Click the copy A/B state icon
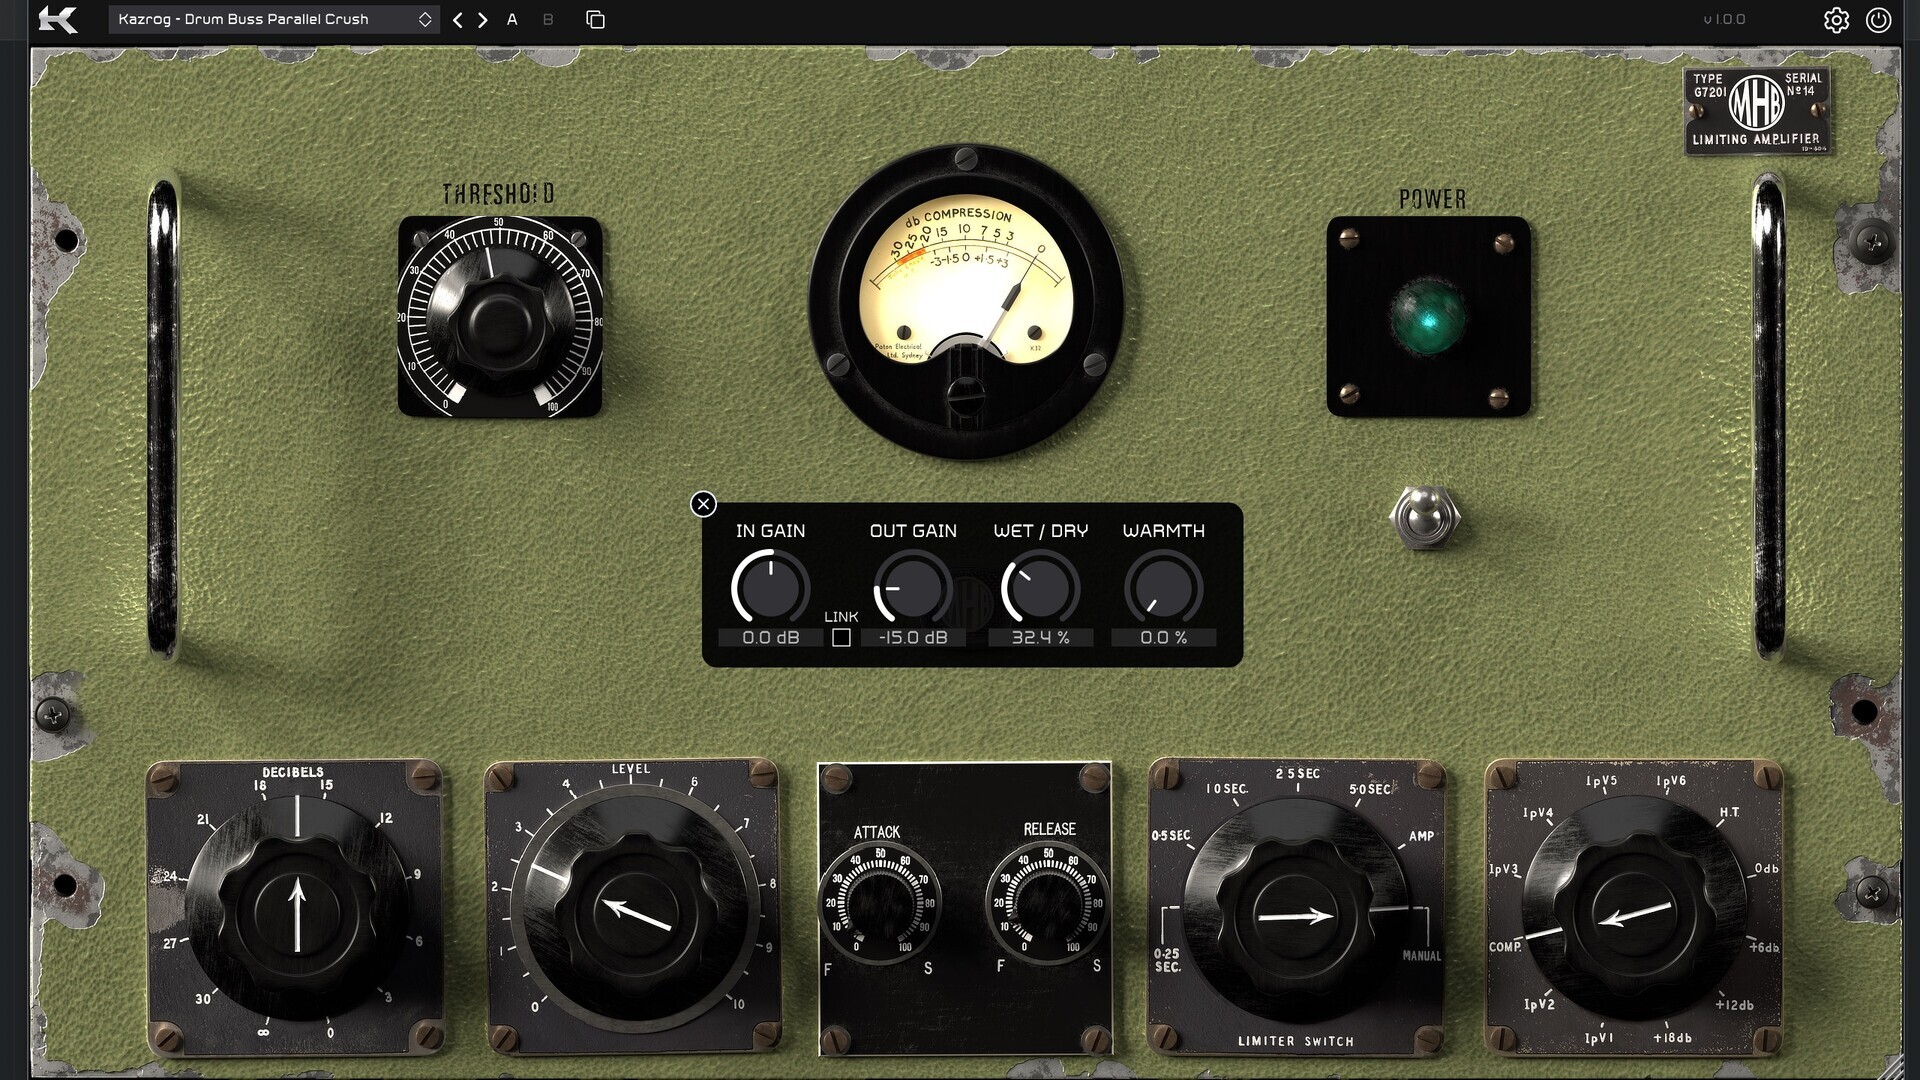The image size is (1920, 1080). tap(595, 20)
